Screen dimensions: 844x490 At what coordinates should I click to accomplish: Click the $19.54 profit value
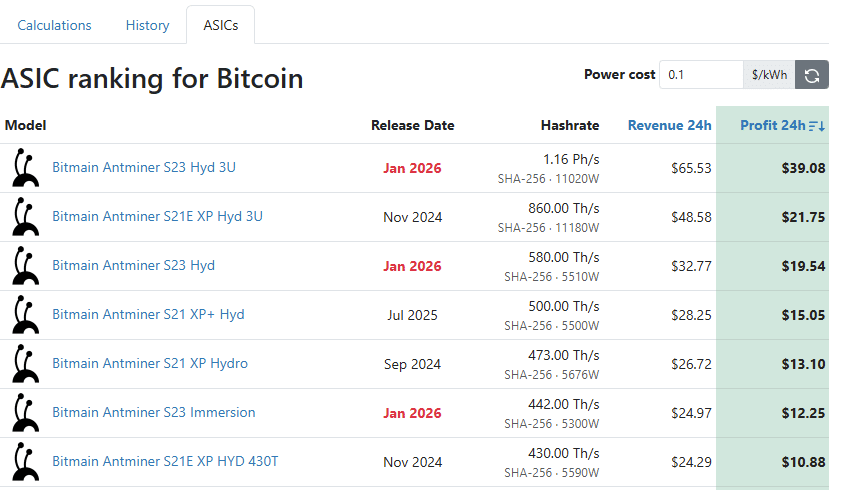click(803, 267)
